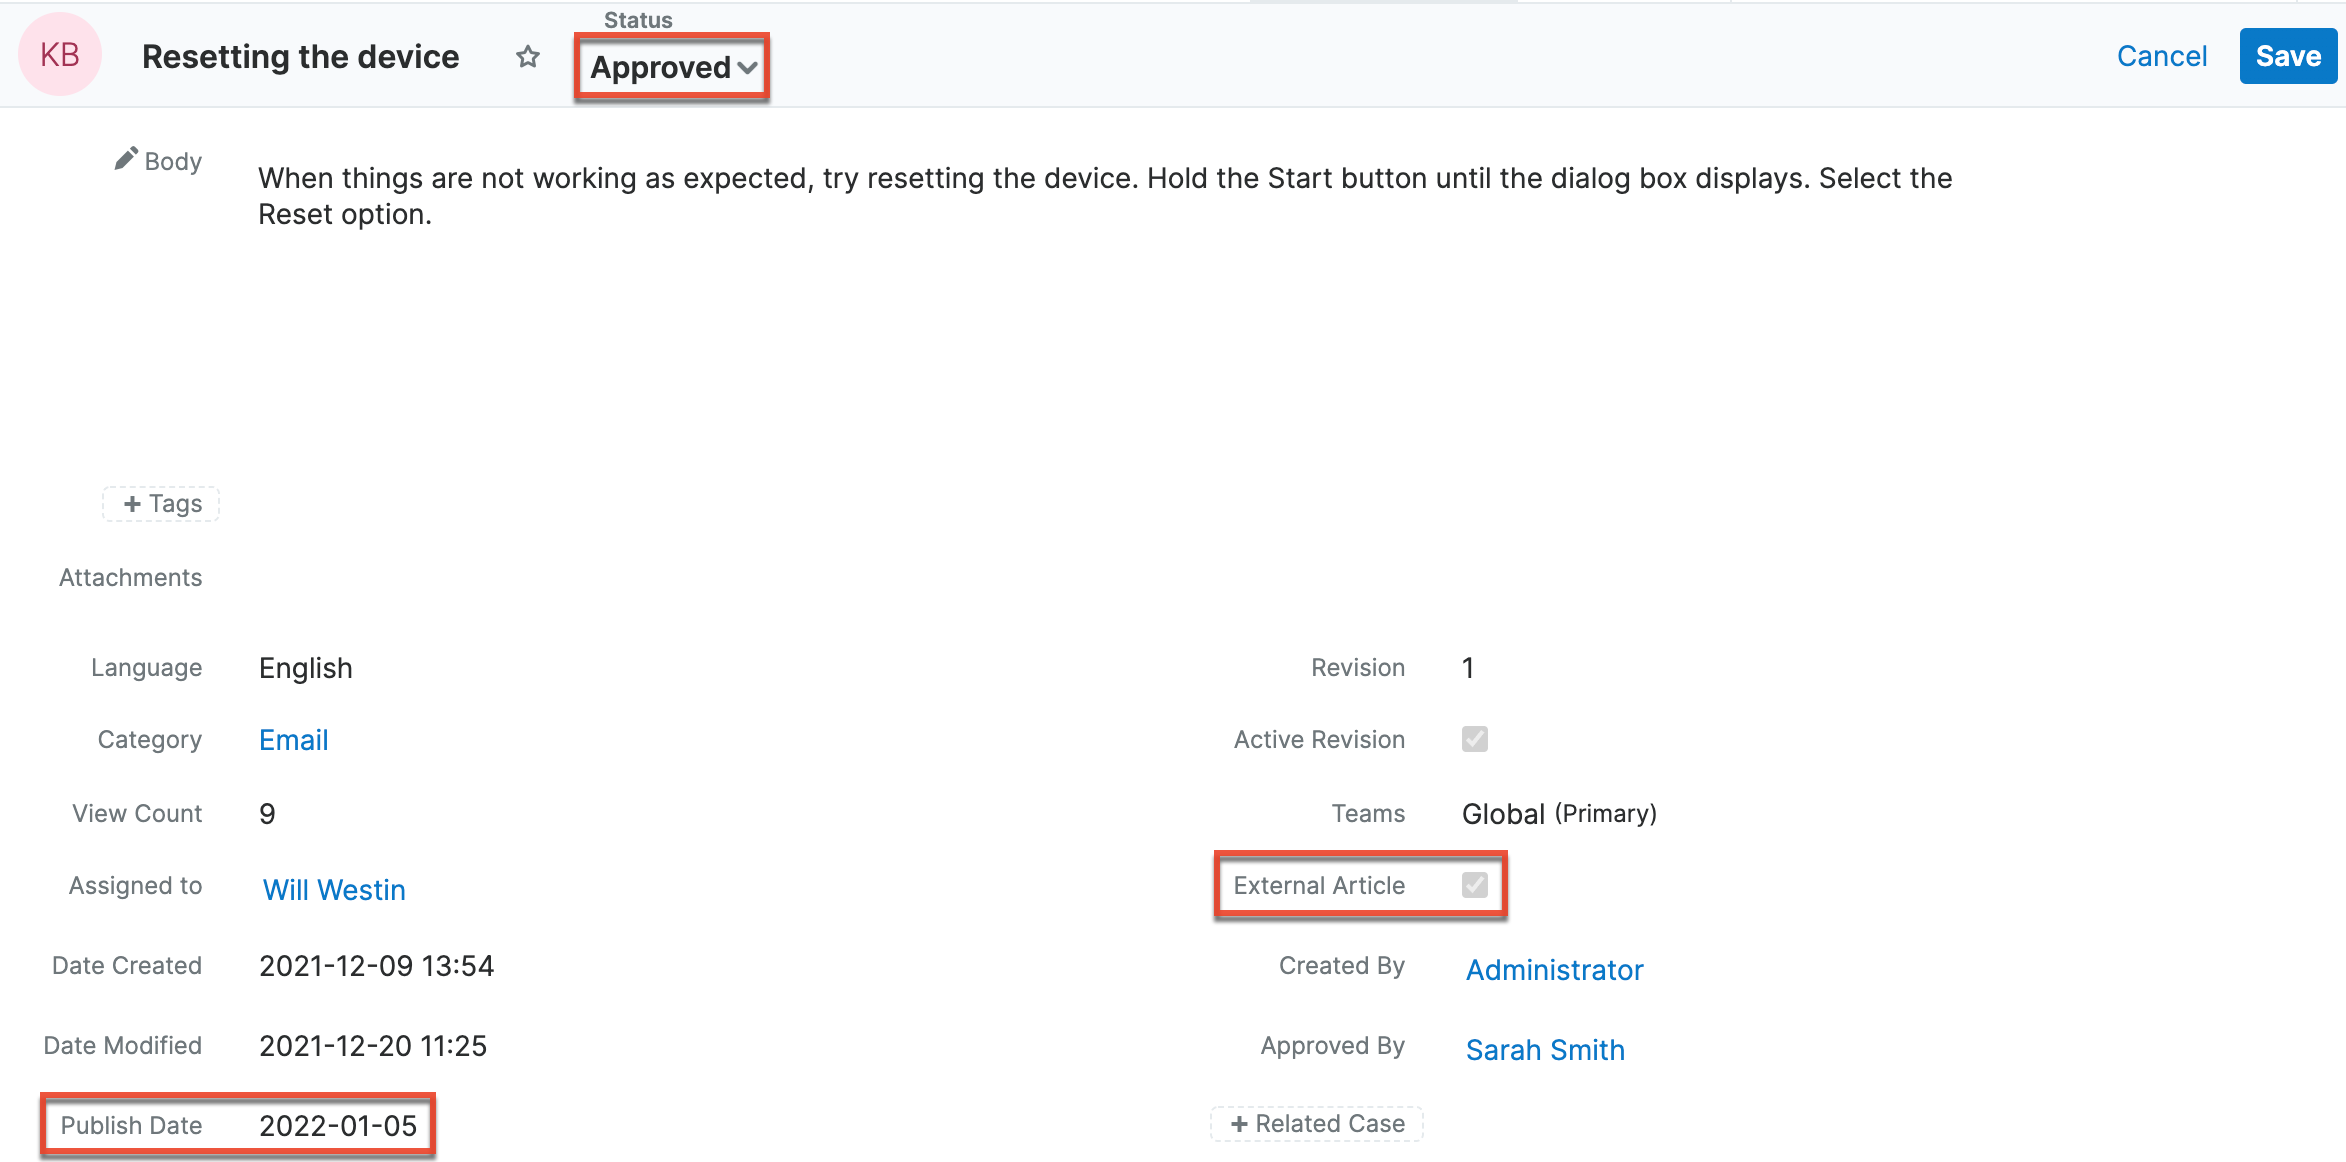Edit the Publish Date 2022-01-05 field
Viewport: 2346px width, 1162px height.
tap(338, 1126)
